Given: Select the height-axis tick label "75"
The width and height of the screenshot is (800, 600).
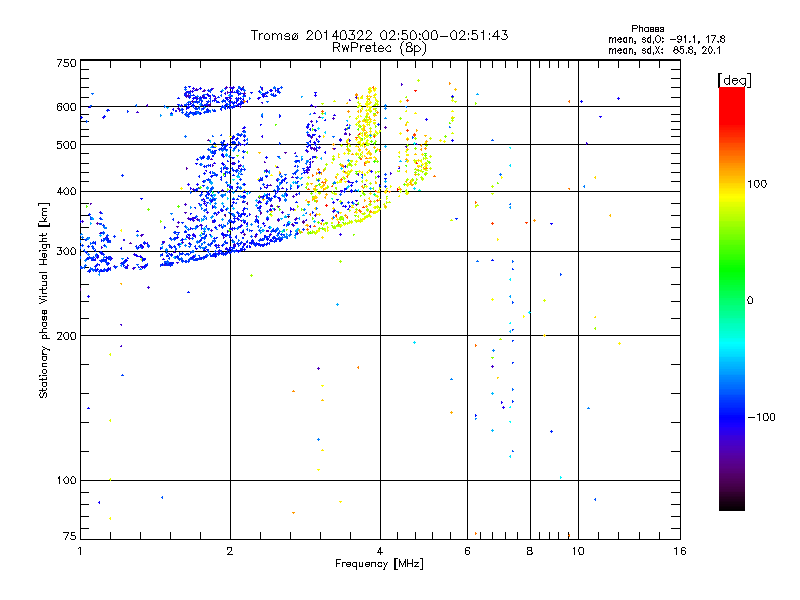Looking at the screenshot, I should click(69, 536).
